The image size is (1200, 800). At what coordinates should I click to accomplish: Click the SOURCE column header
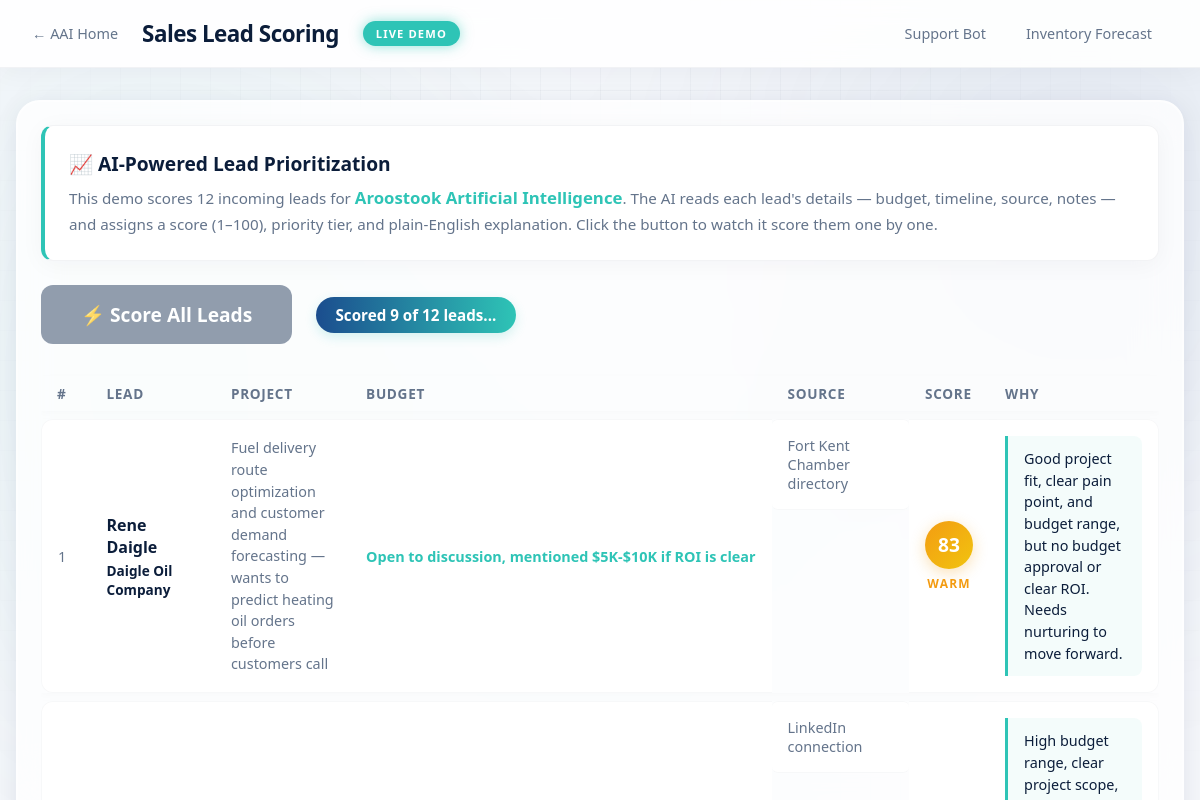816,394
